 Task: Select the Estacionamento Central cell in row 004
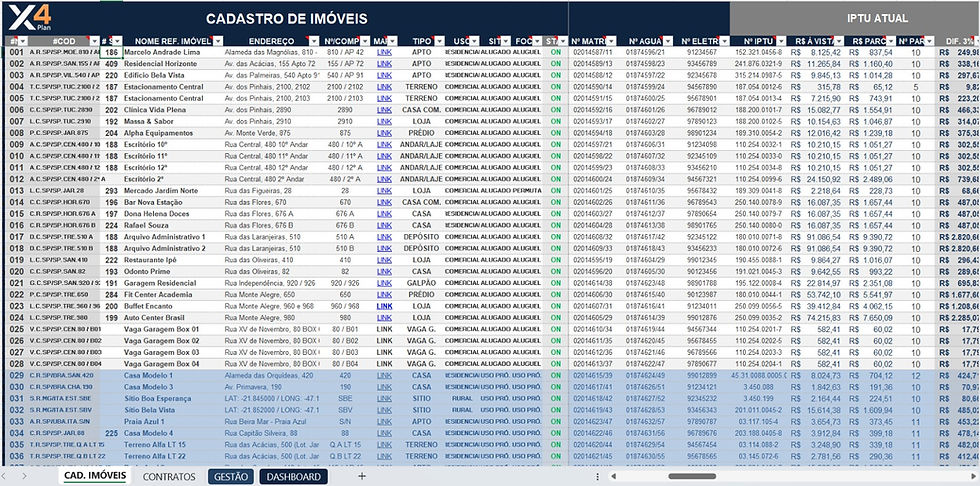(x=172, y=87)
